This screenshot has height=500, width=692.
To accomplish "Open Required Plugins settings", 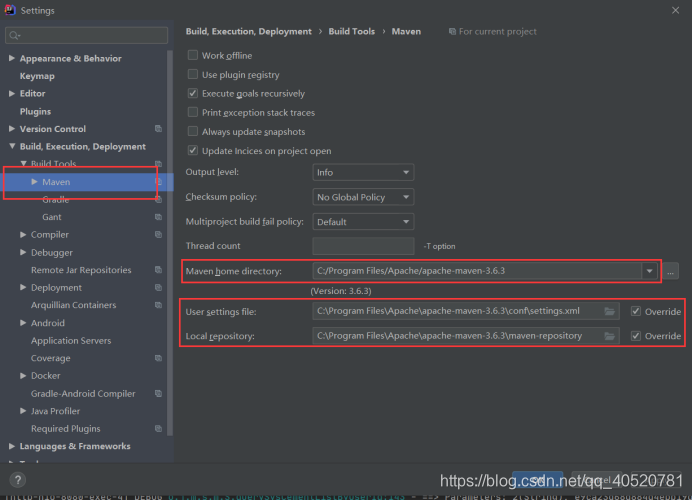I will click(66, 429).
